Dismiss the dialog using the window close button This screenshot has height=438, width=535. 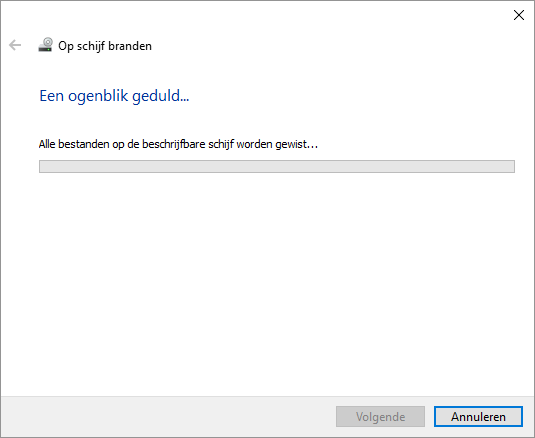(x=519, y=15)
